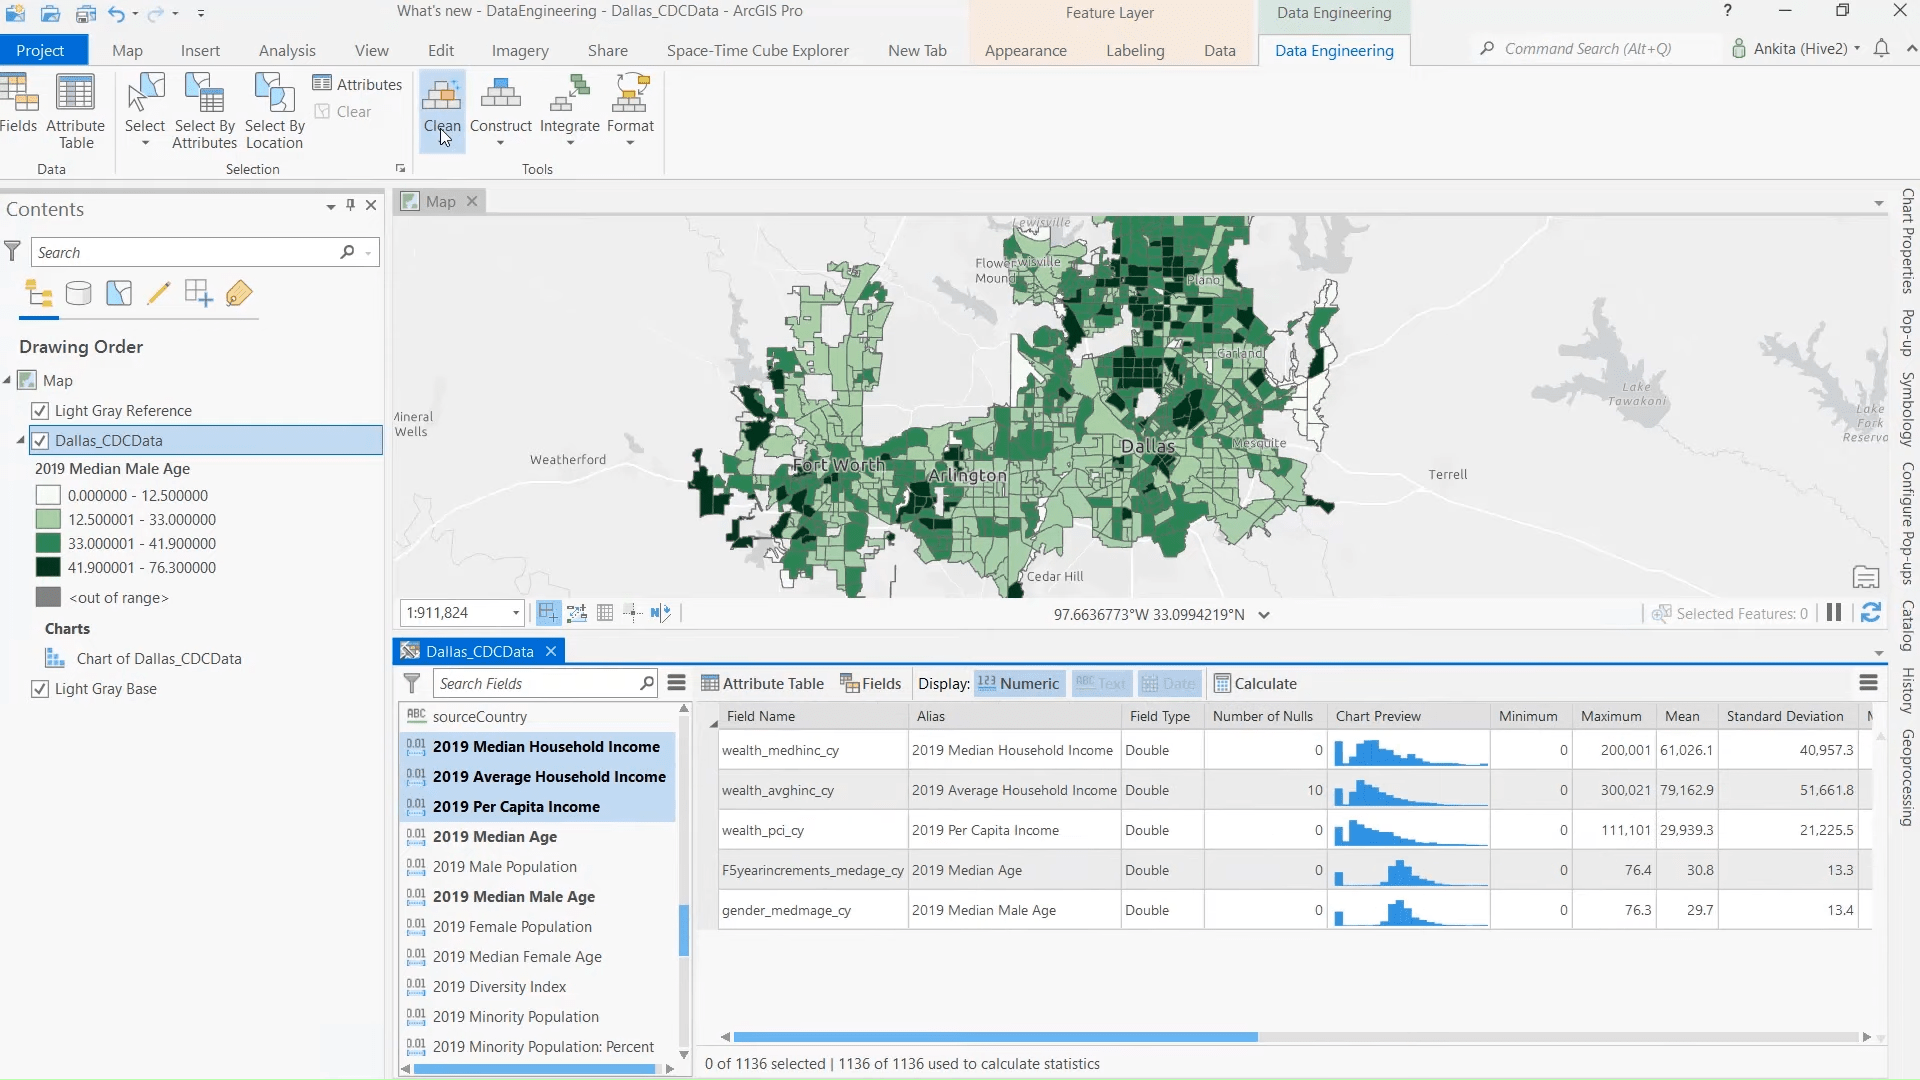The height and width of the screenshot is (1080, 1920).
Task: Click the fields filter funnel in Data Engineering
Action: (412, 683)
